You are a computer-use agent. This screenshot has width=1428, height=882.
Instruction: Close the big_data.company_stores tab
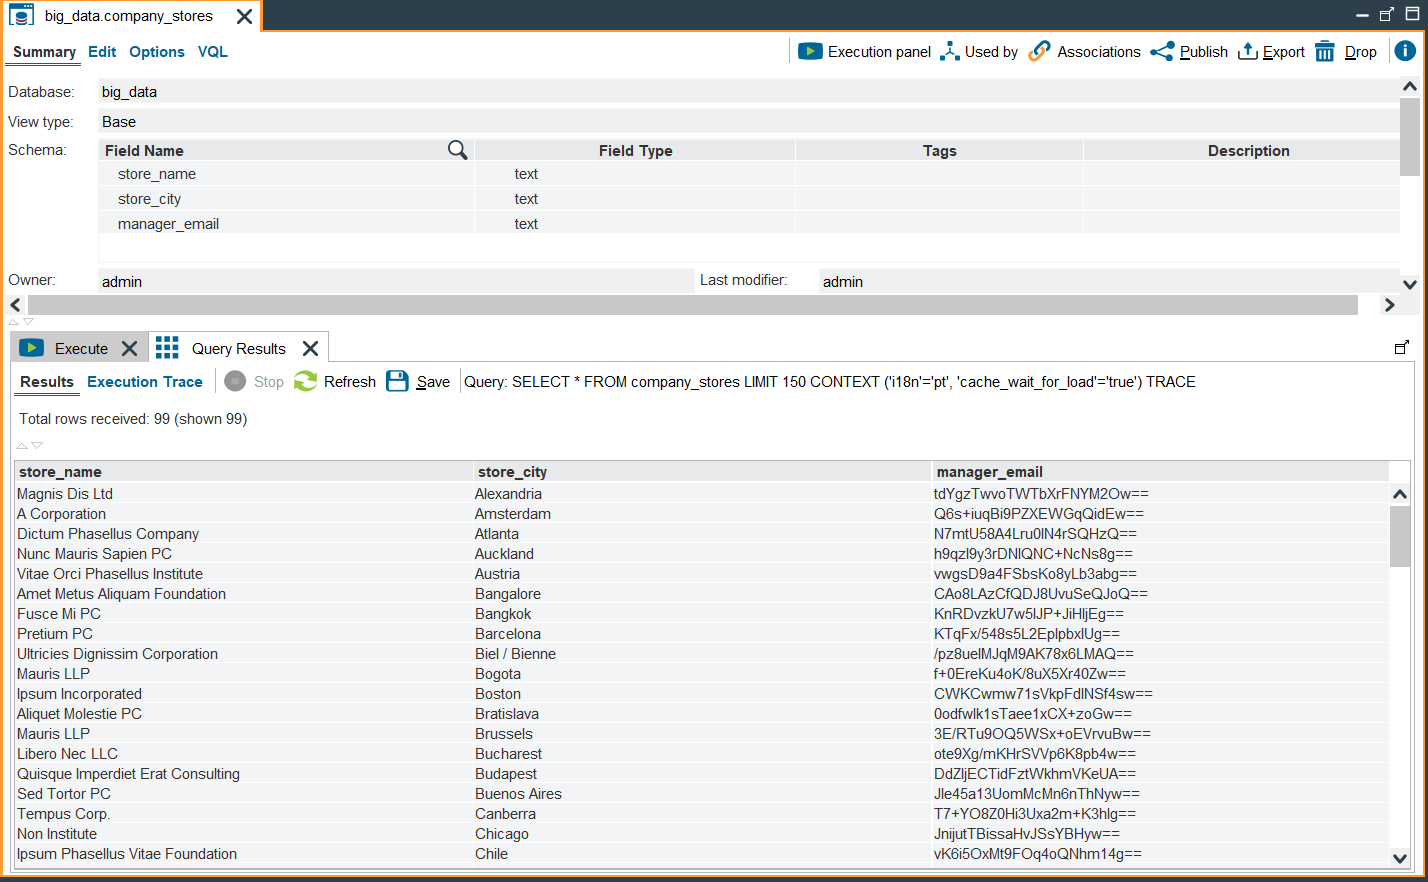[244, 16]
